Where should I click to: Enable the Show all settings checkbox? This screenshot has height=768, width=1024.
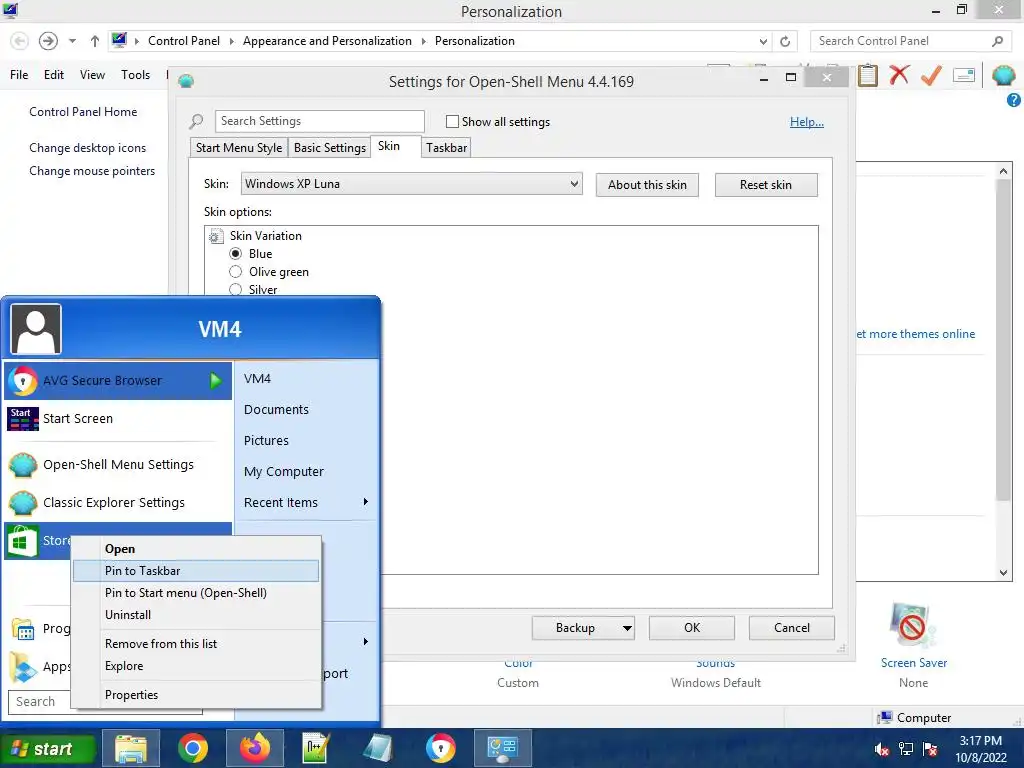click(x=452, y=121)
